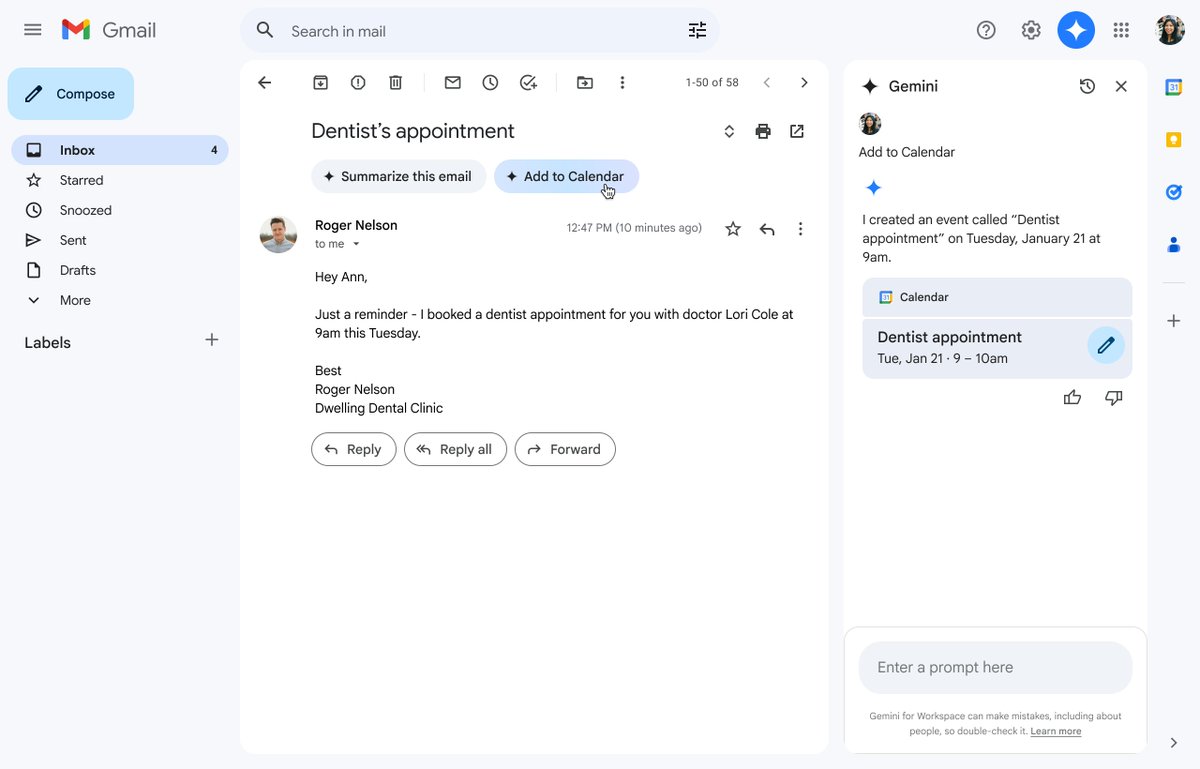Mark the email as unread
This screenshot has height=769, width=1200.
(x=452, y=82)
